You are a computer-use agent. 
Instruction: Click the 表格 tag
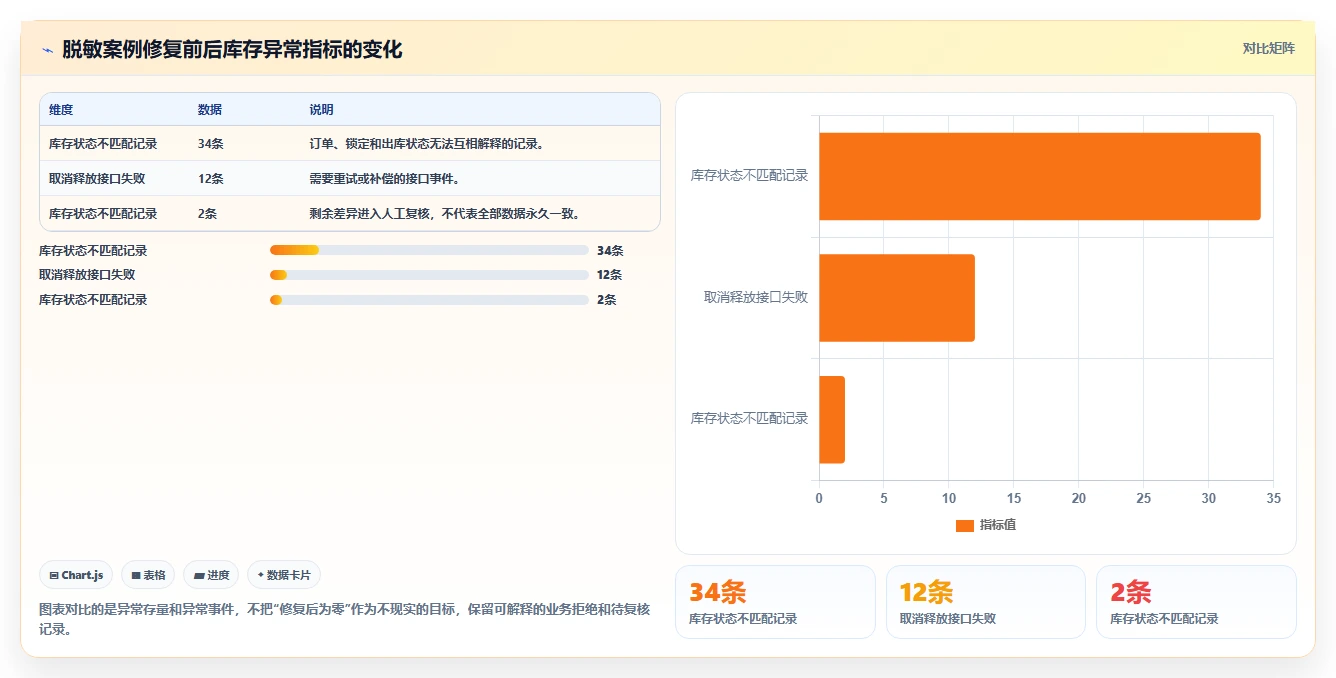tap(148, 575)
